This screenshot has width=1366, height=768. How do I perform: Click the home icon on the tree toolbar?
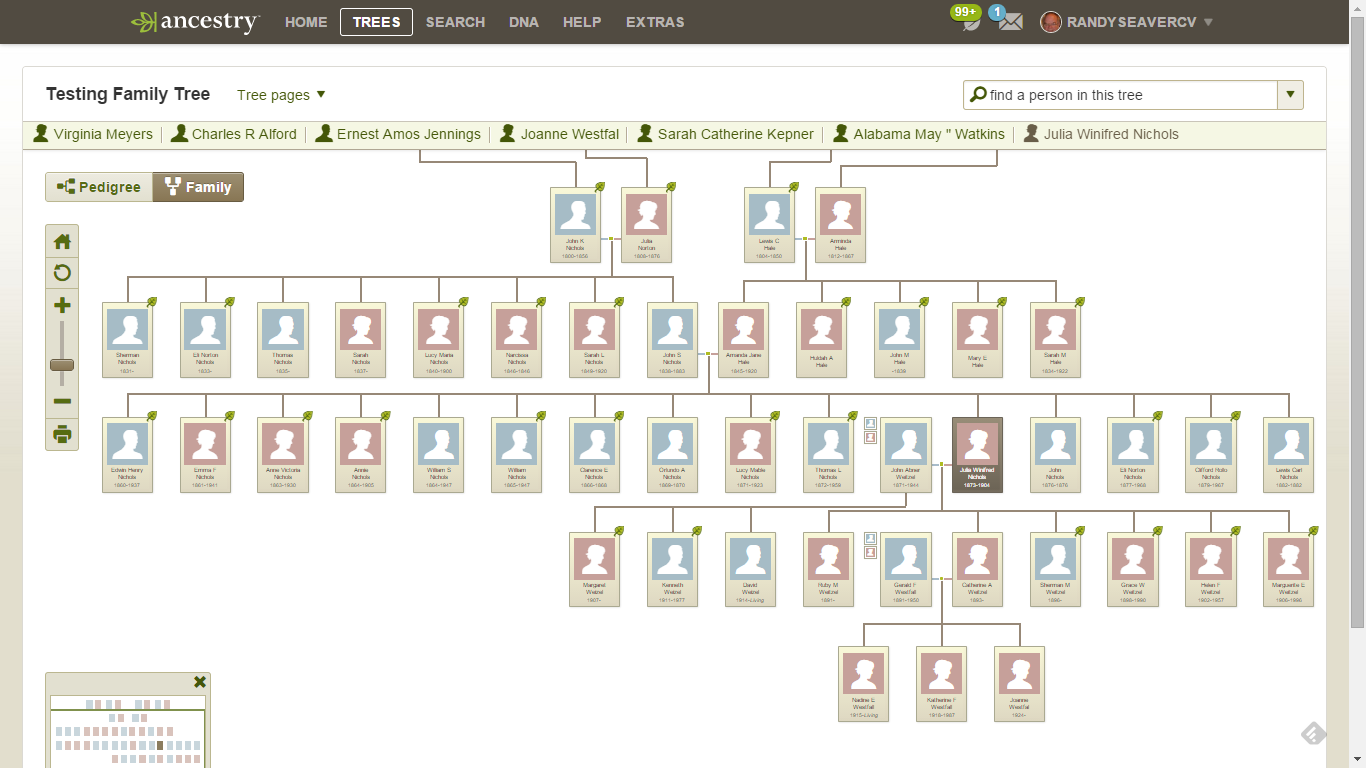tap(62, 241)
